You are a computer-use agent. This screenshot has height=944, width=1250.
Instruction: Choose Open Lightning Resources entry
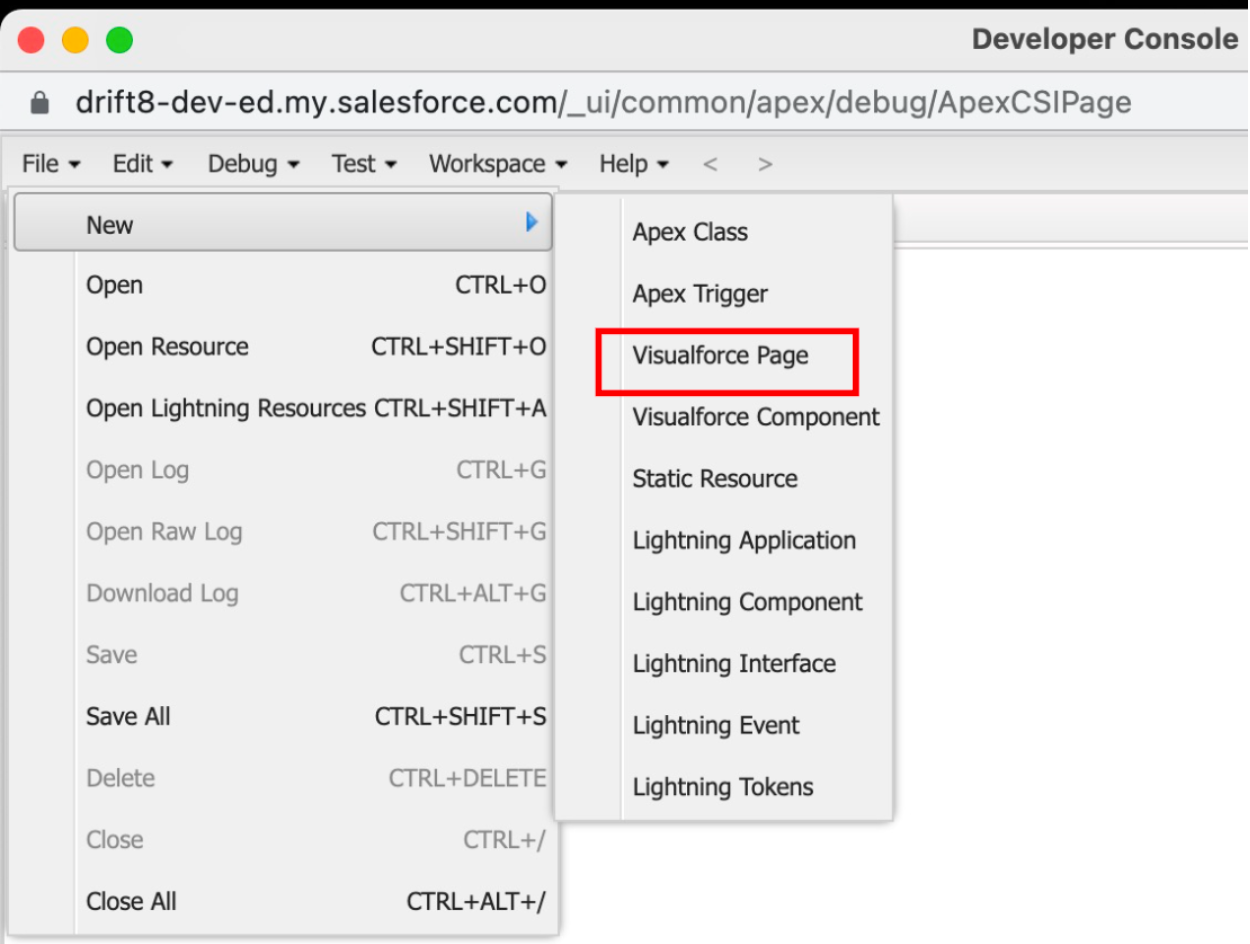(x=316, y=409)
